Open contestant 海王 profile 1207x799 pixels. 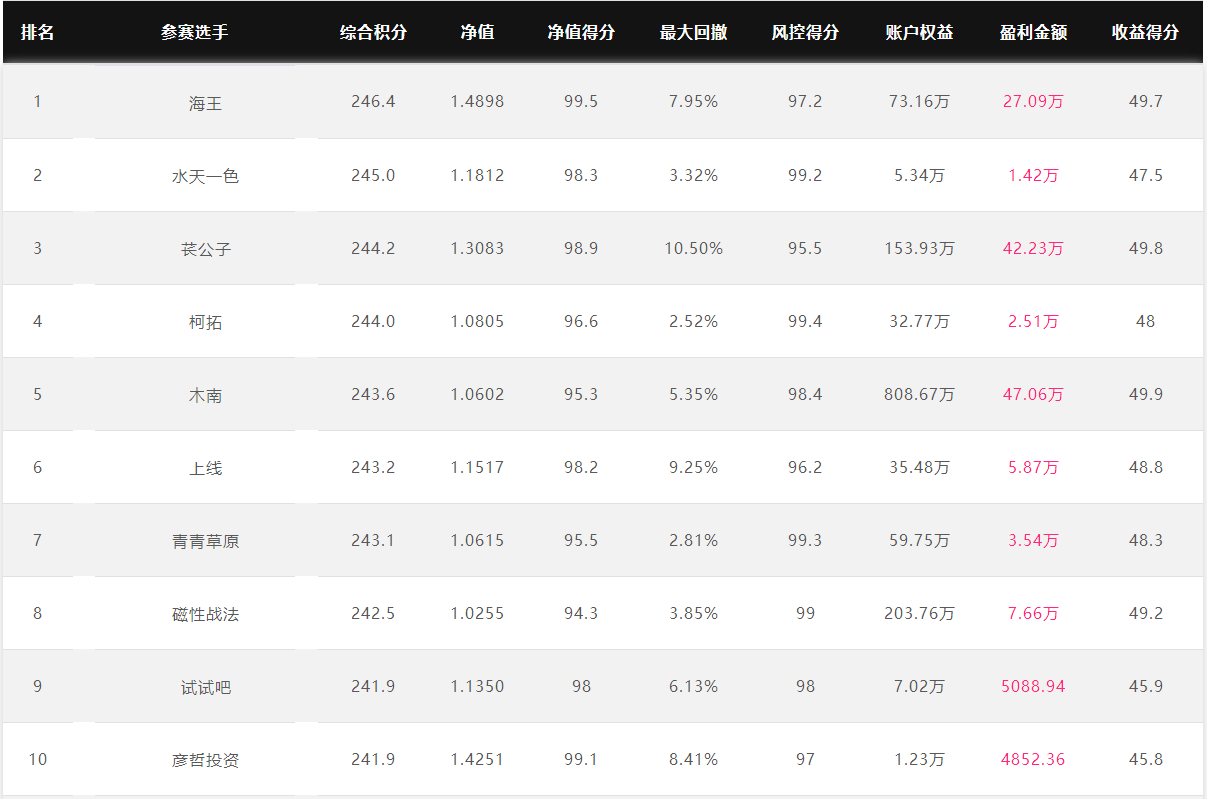click(x=205, y=103)
